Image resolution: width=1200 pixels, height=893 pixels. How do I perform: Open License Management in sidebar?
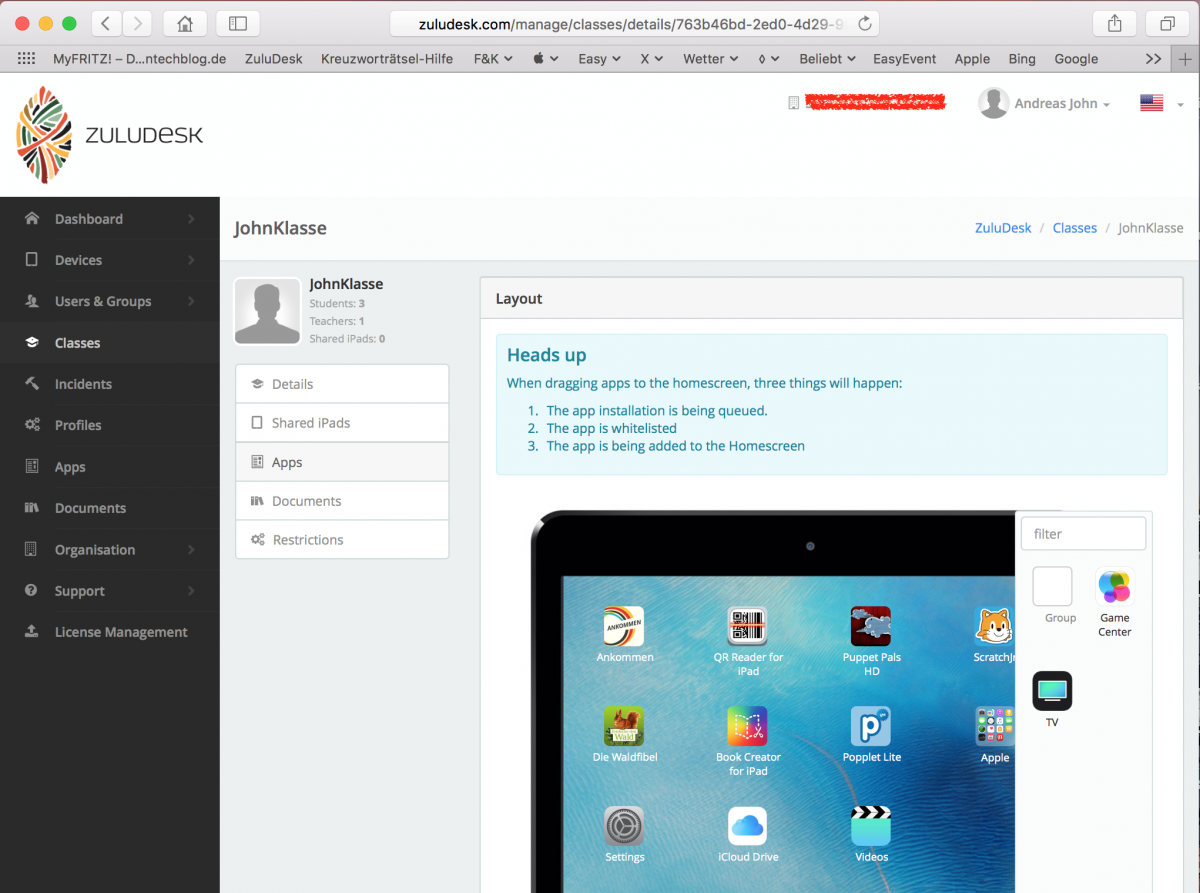[110, 632]
